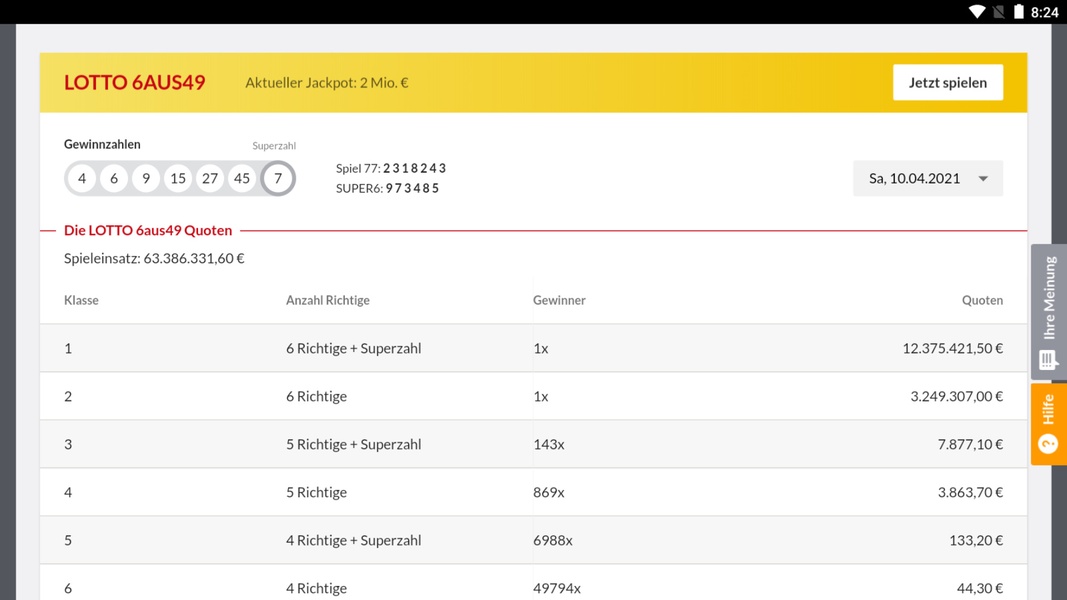Click the 6 Richtige + Superzahl row

click(534, 348)
